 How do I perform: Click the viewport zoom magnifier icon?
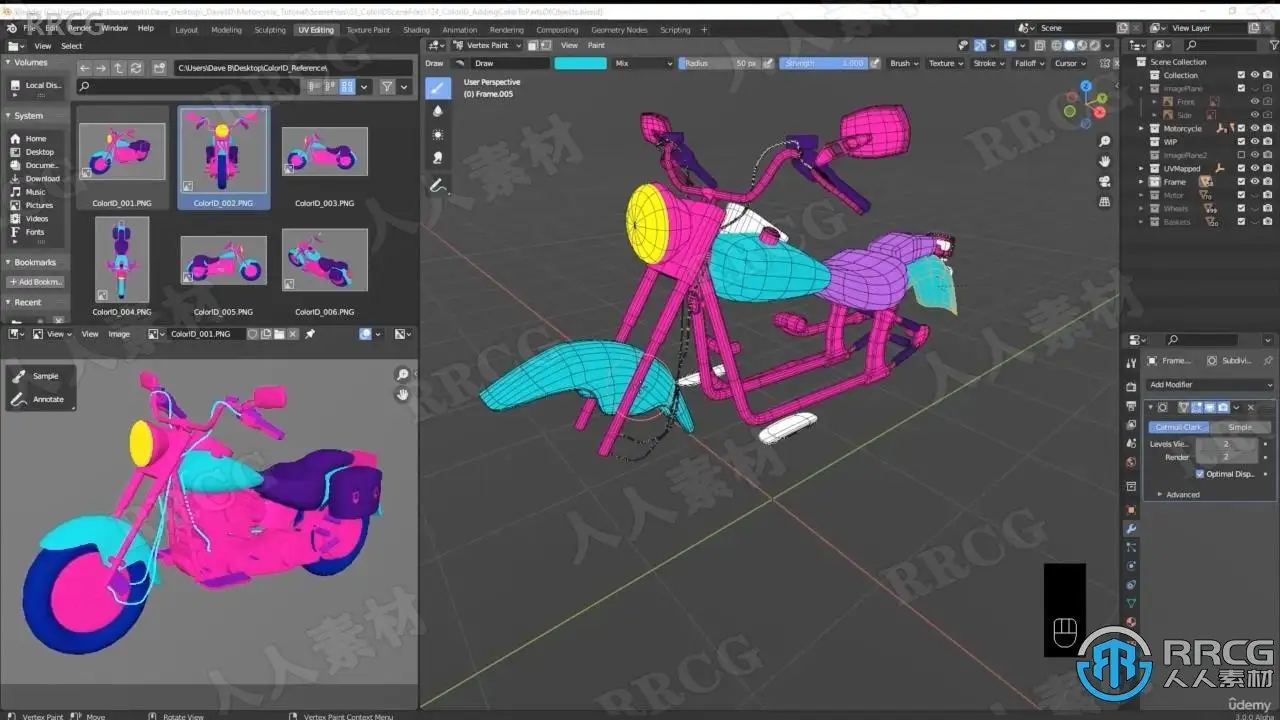(x=1104, y=141)
